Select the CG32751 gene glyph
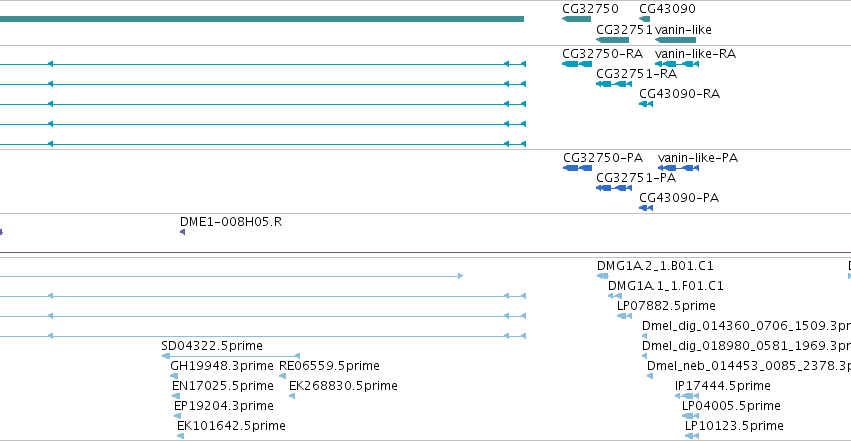The image size is (851, 441). 612,40
